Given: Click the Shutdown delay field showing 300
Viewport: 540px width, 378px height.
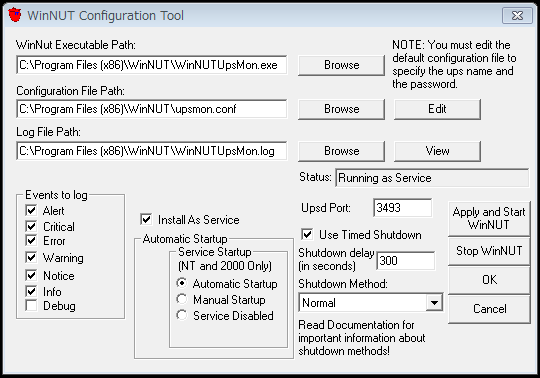Looking at the screenshot, I should coord(405,261).
